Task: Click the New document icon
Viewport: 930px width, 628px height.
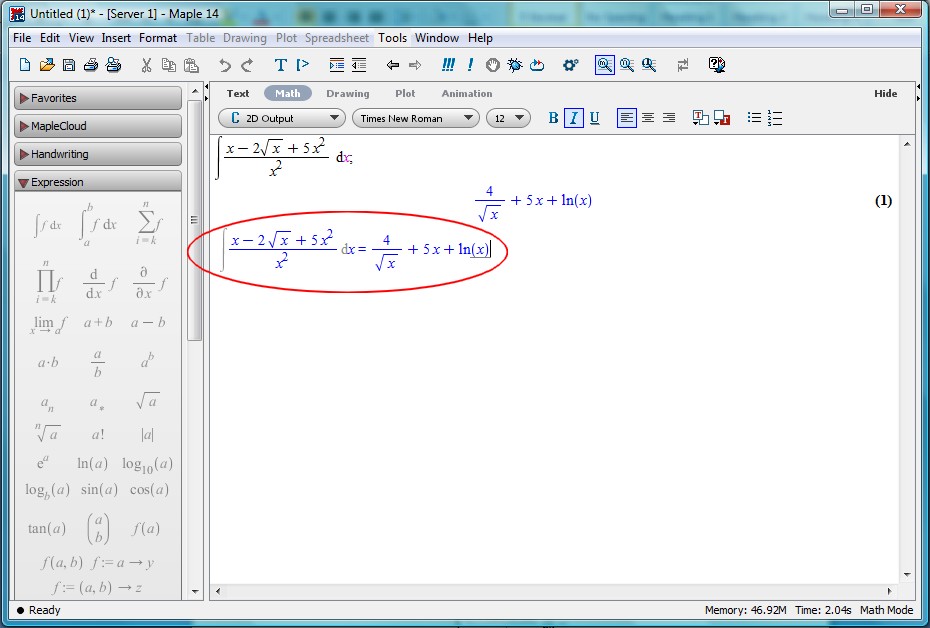Action: pos(26,65)
